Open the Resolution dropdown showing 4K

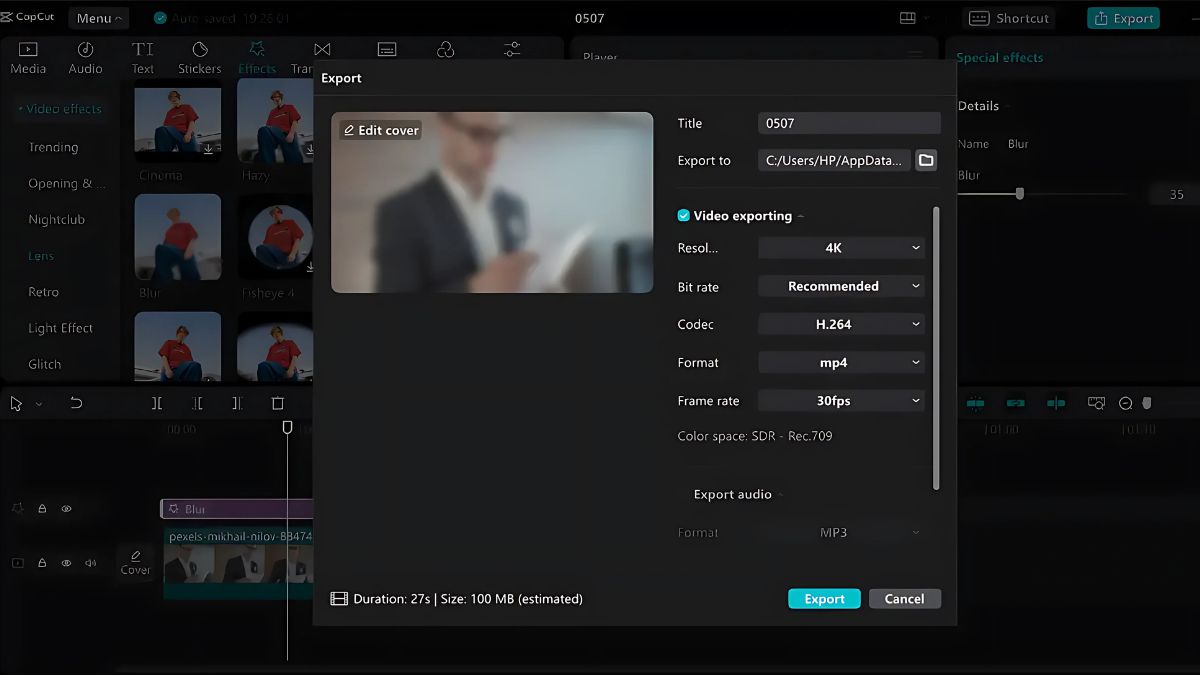click(841, 248)
